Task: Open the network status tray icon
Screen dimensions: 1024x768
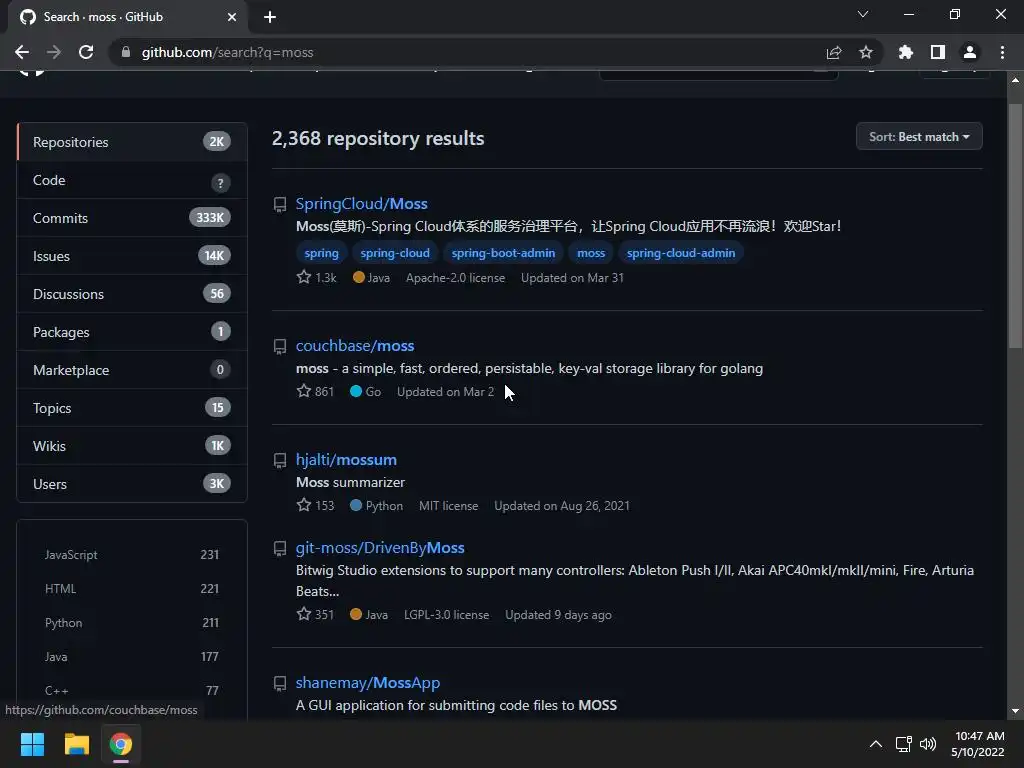Action: [x=903, y=744]
